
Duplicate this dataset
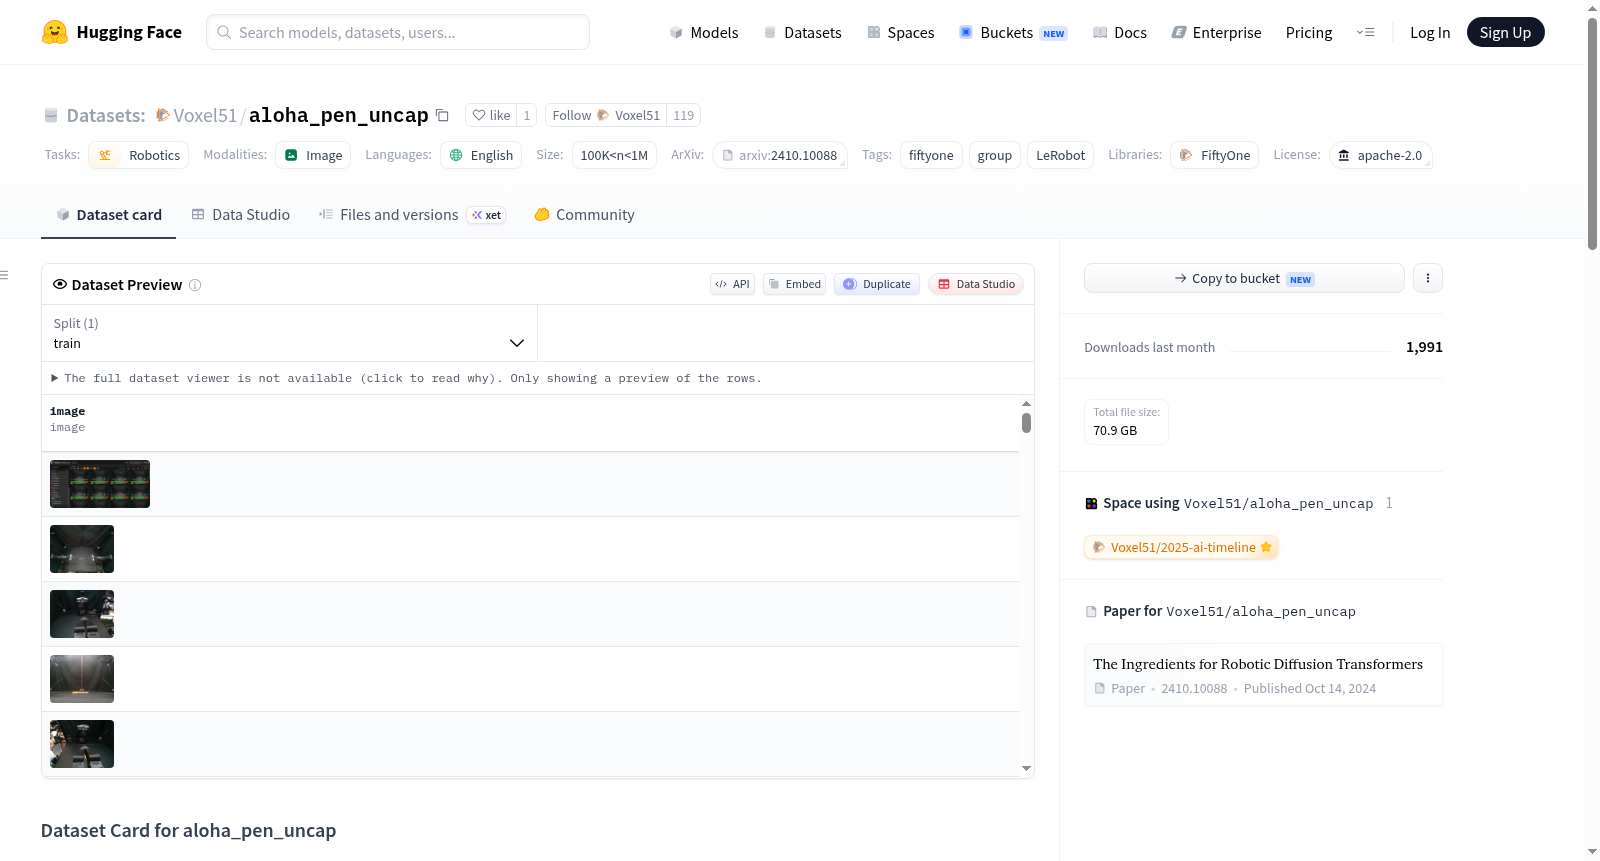point(877,284)
